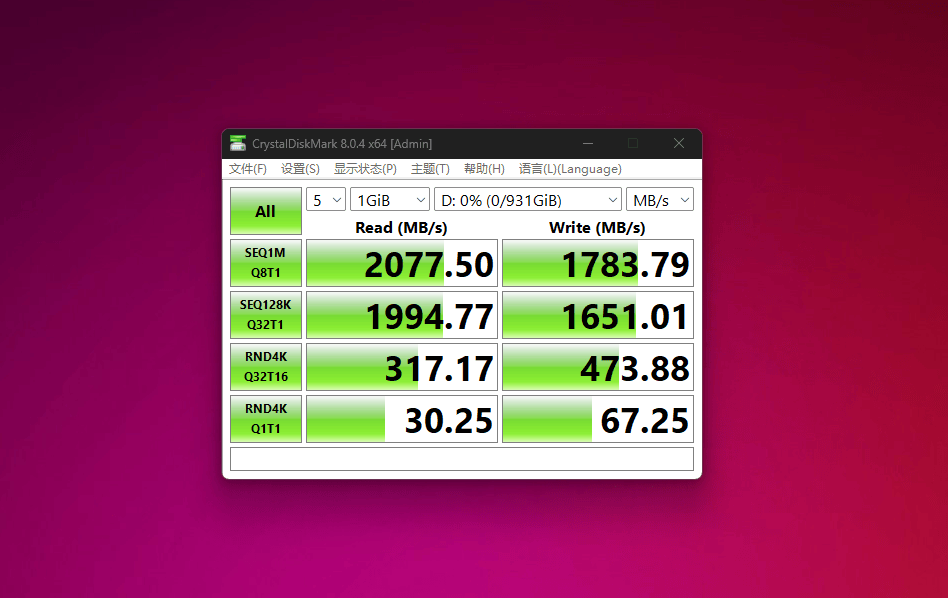Screen dimensions: 948x598
Task: Open the MB/s unit dropdown
Action: pyautogui.click(x=660, y=200)
